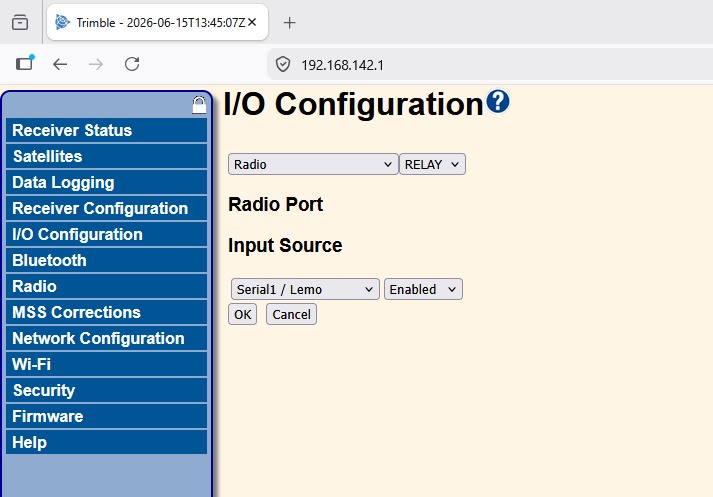
Task: Click the browser forward arrow
Action: pos(95,64)
